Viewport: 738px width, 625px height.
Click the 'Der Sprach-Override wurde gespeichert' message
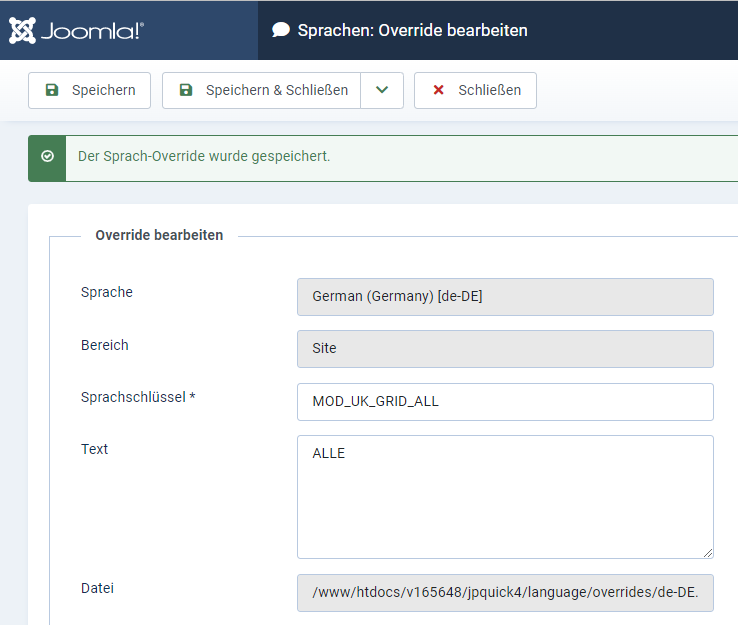pyautogui.click(x=204, y=156)
